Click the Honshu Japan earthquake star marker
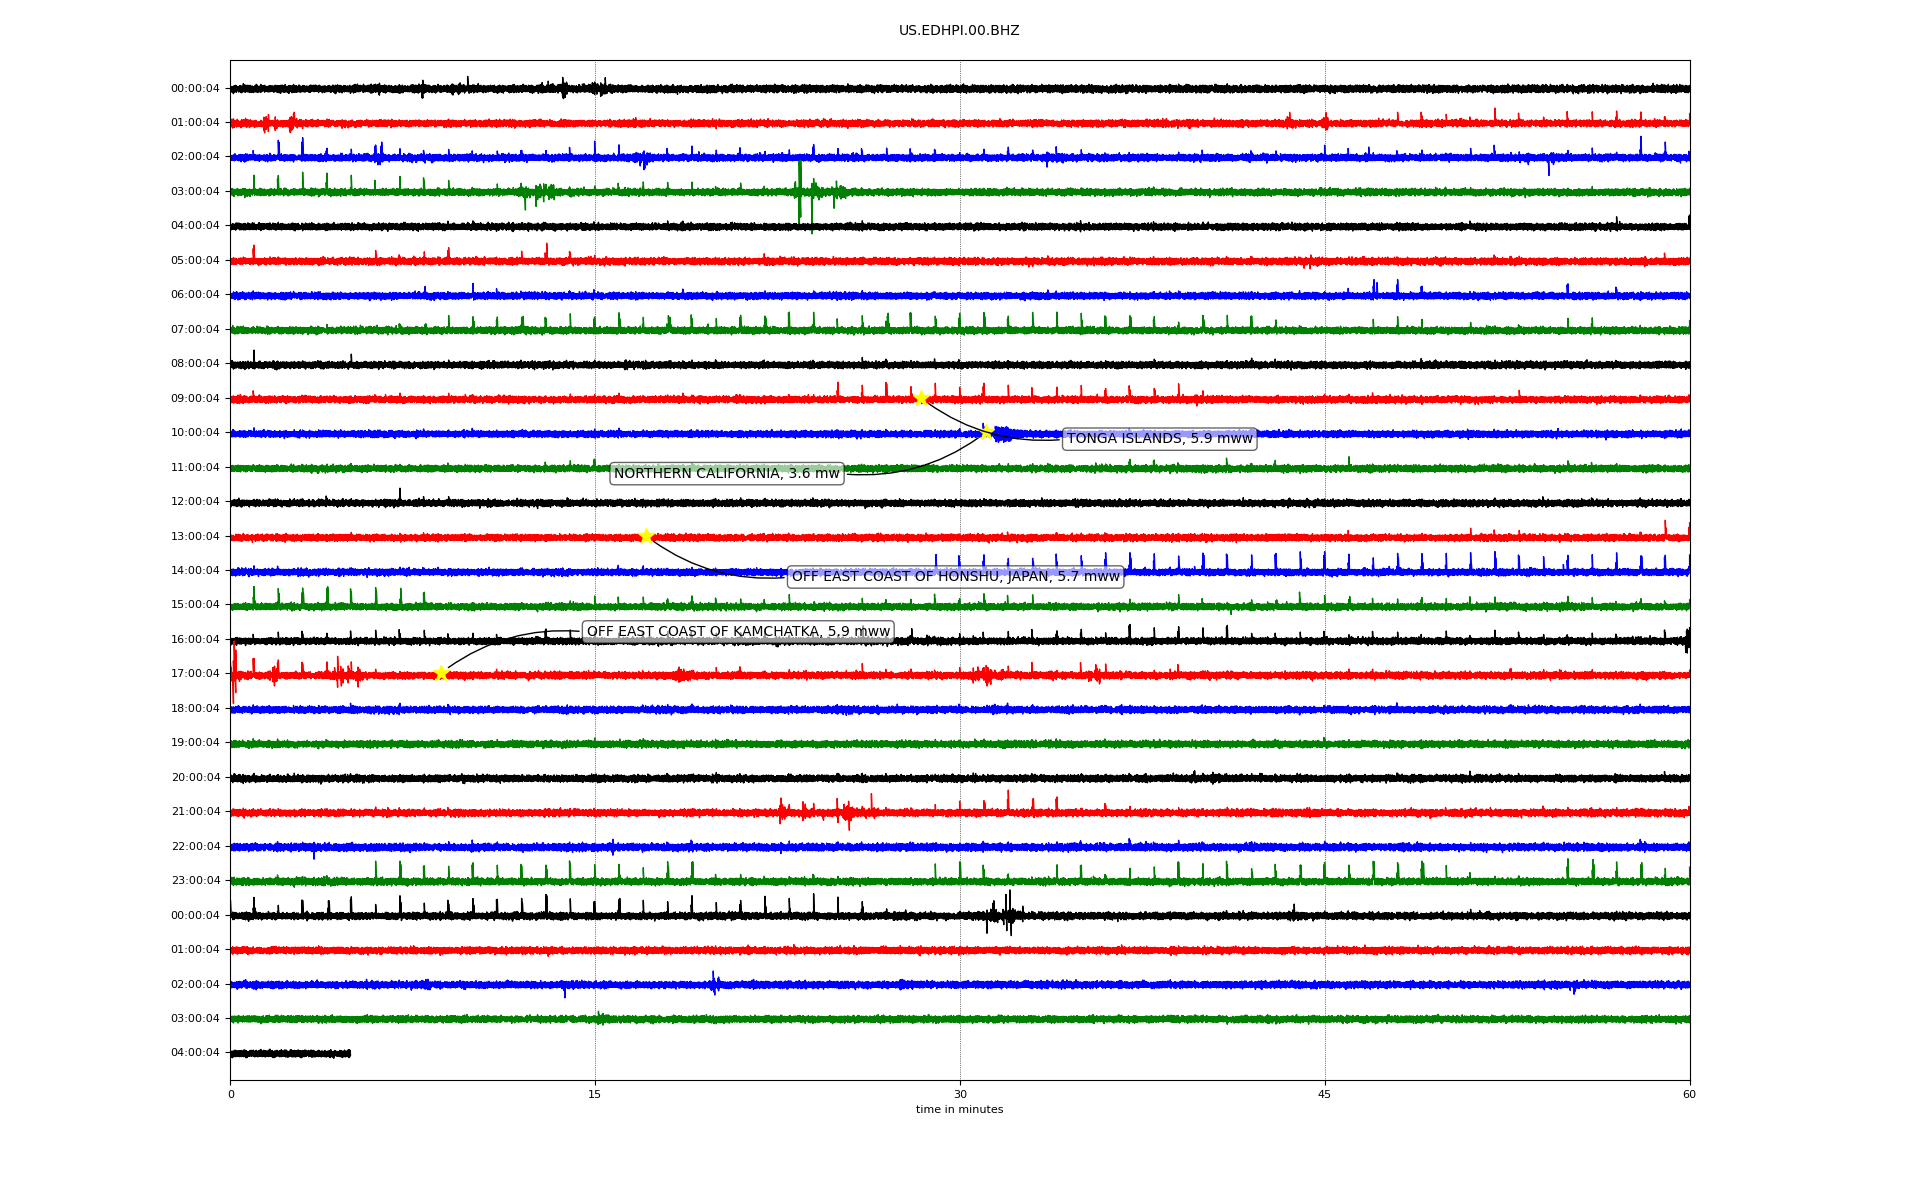 click(646, 536)
